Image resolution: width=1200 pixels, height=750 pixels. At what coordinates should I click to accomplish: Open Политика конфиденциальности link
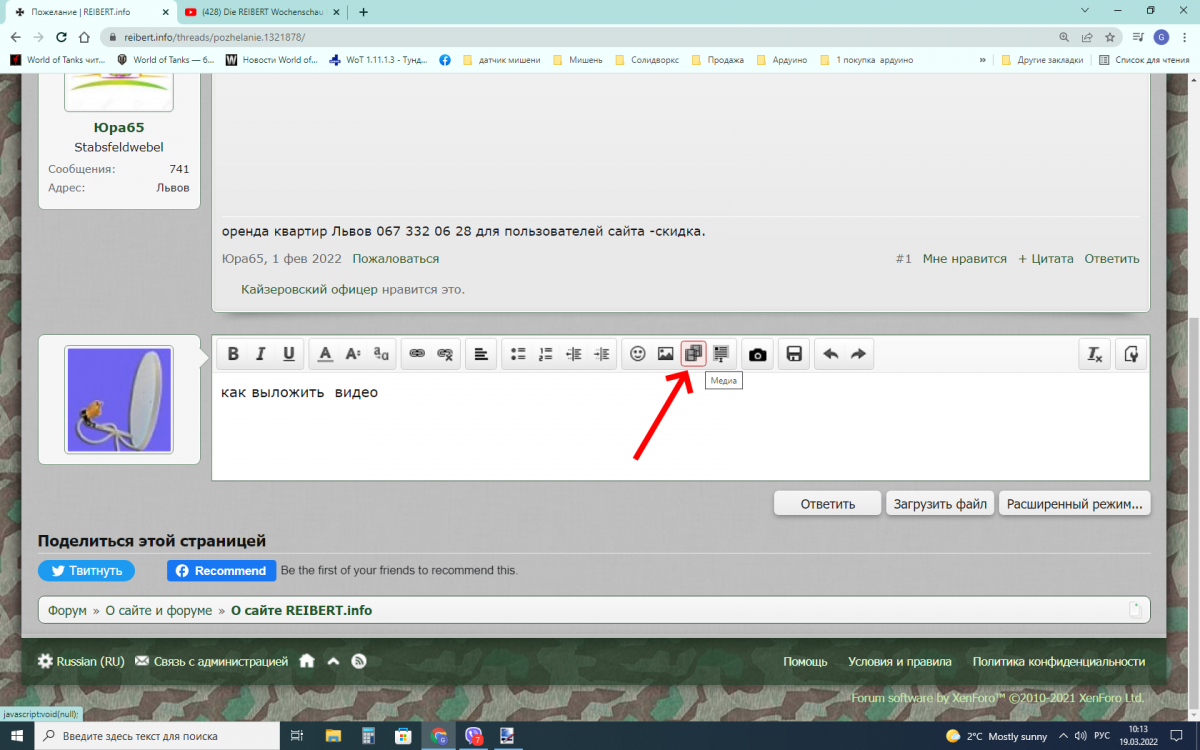click(1059, 661)
